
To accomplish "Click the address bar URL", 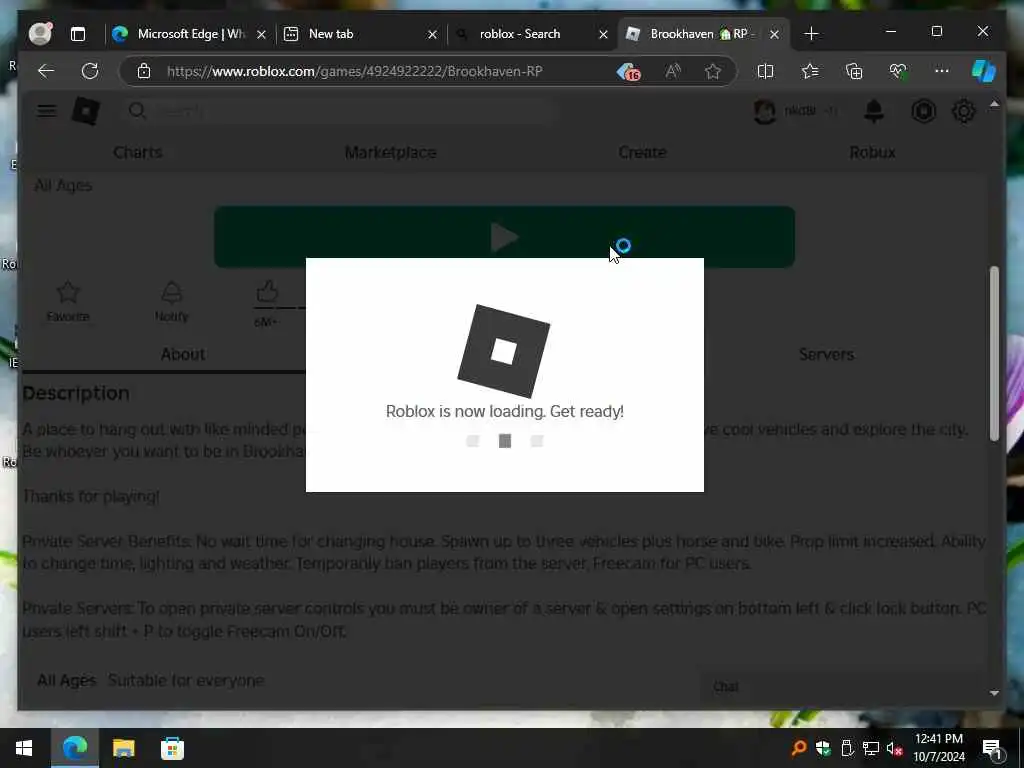I will click(355, 71).
